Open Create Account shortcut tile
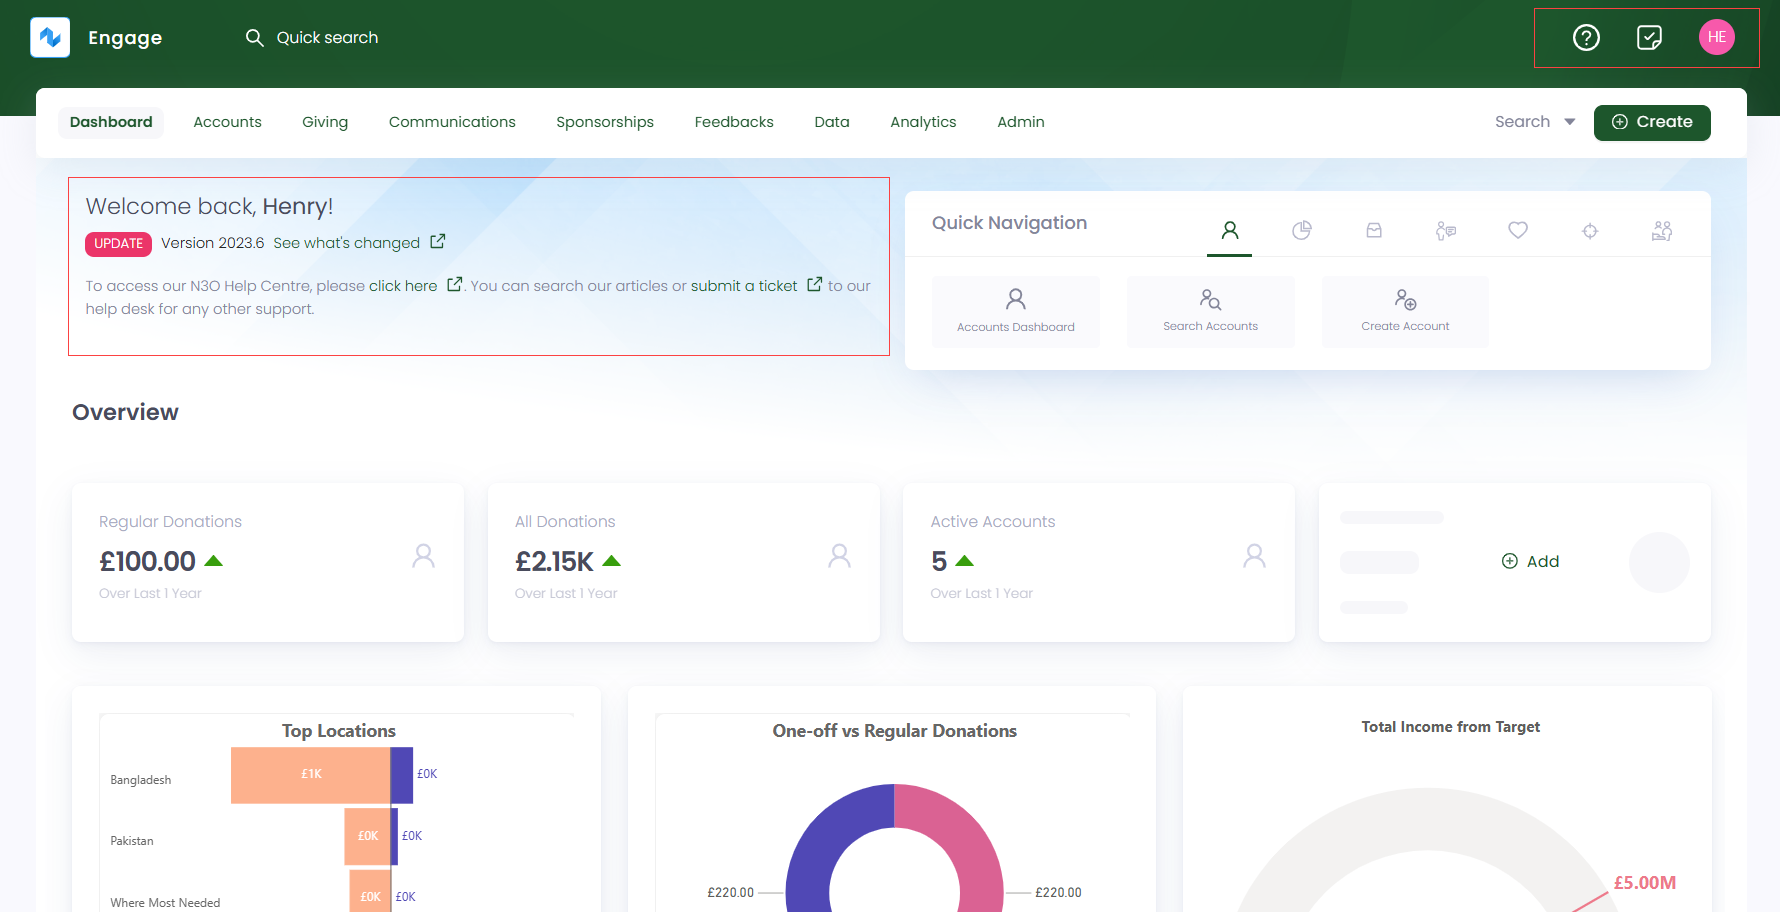Viewport: 1780px width, 912px height. (x=1405, y=312)
